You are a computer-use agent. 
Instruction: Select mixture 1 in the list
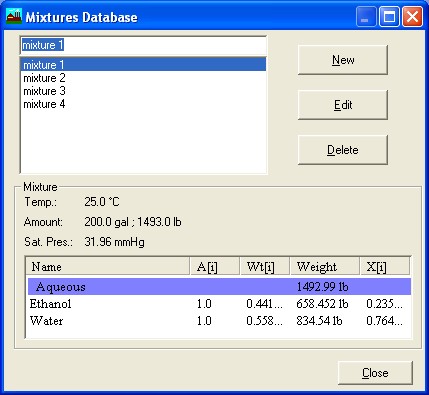coord(143,64)
